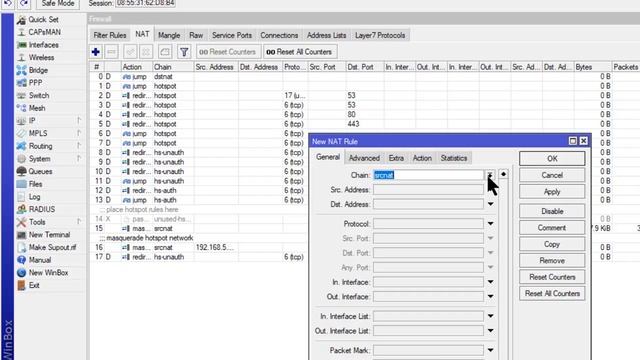The image size is (640, 360).
Task: Click the add new rule plus icon
Action: 96,52
